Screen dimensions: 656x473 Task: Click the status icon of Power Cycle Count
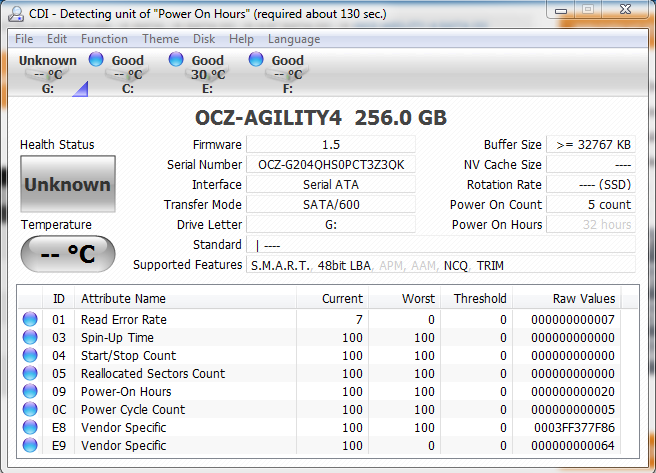point(30,410)
